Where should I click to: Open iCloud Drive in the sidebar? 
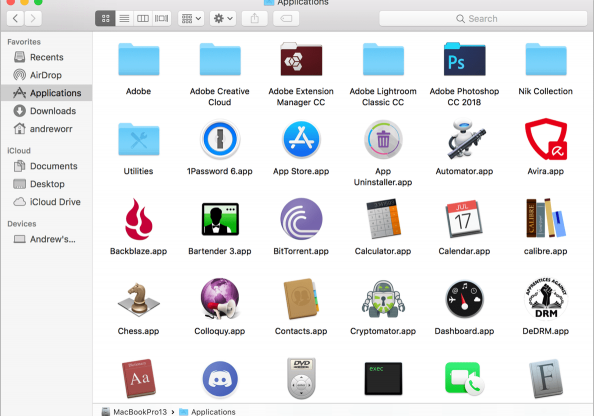coord(46,202)
